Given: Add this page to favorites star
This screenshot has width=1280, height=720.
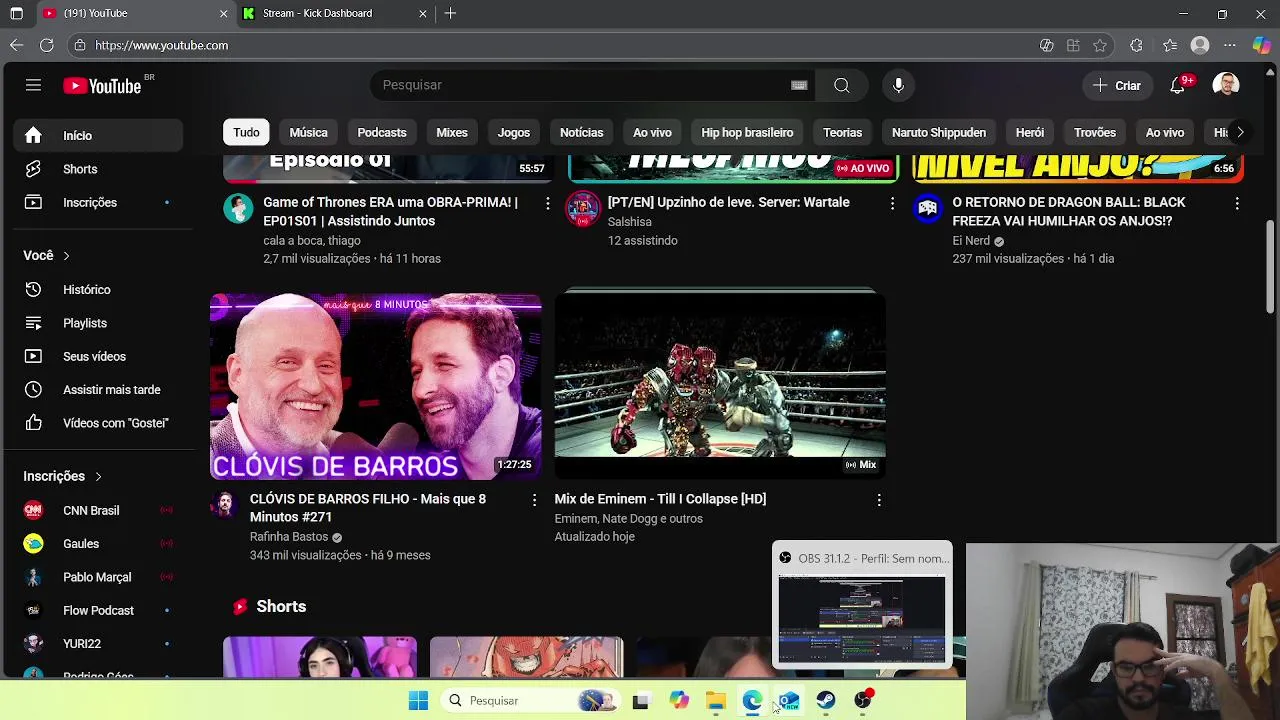Looking at the screenshot, I should click(1100, 45).
